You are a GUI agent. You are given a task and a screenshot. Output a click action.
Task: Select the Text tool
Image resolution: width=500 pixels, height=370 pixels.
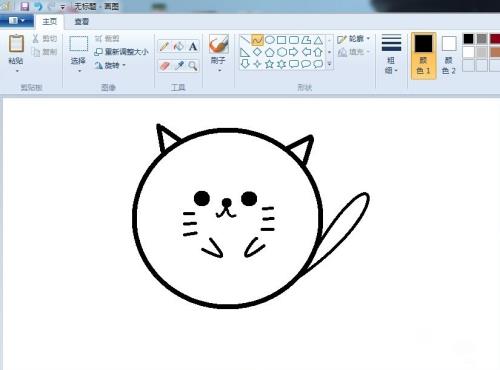pyautogui.click(x=193, y=46)
